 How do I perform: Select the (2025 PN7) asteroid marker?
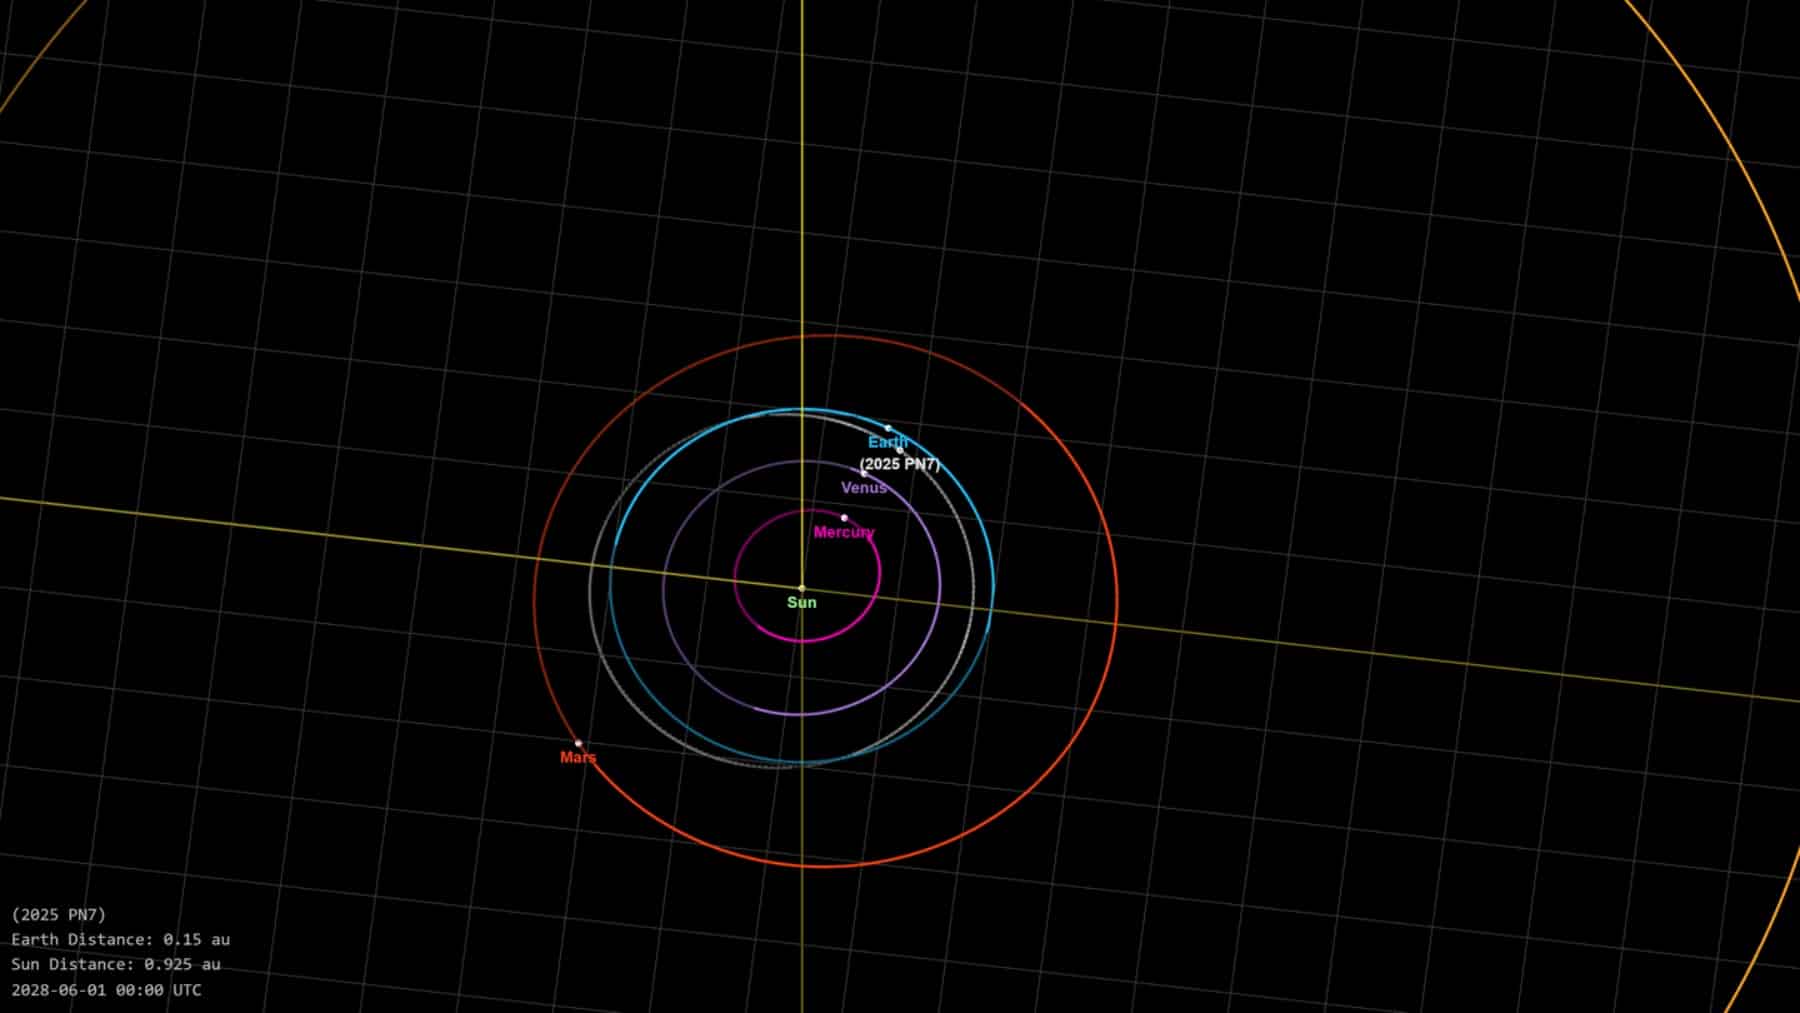click(x=900, y=450)
